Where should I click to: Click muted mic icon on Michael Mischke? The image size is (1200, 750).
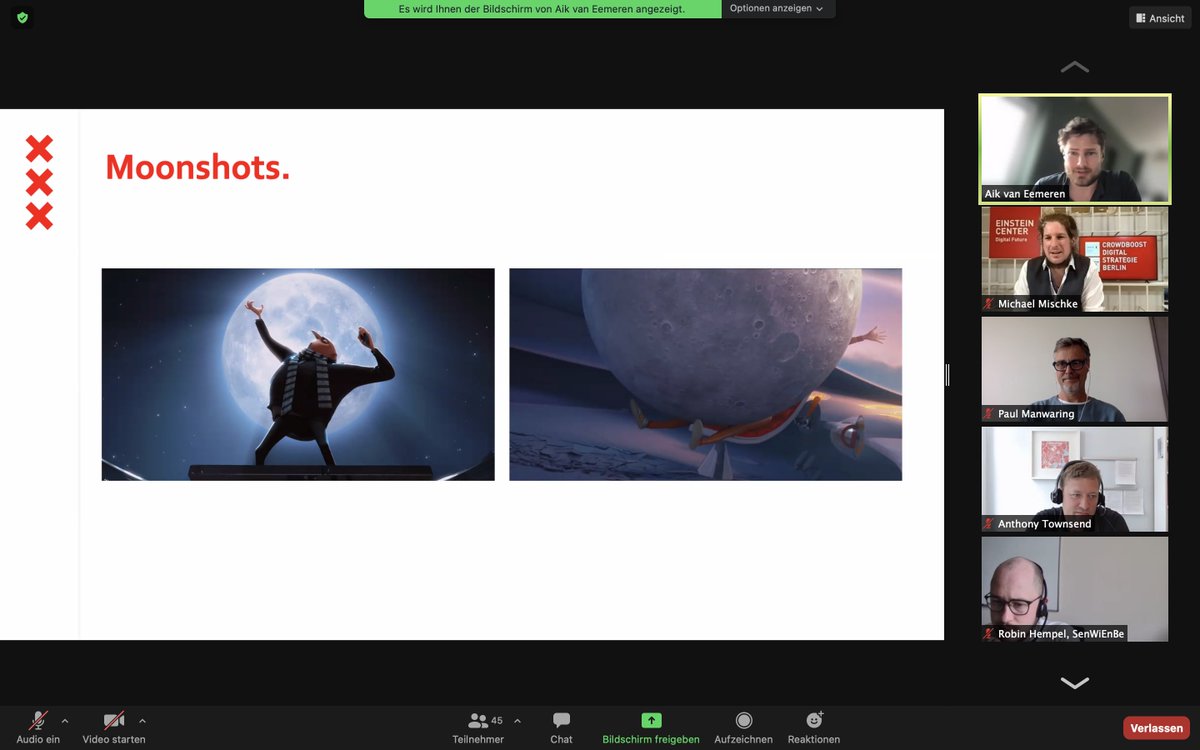[x=990, y=303]
